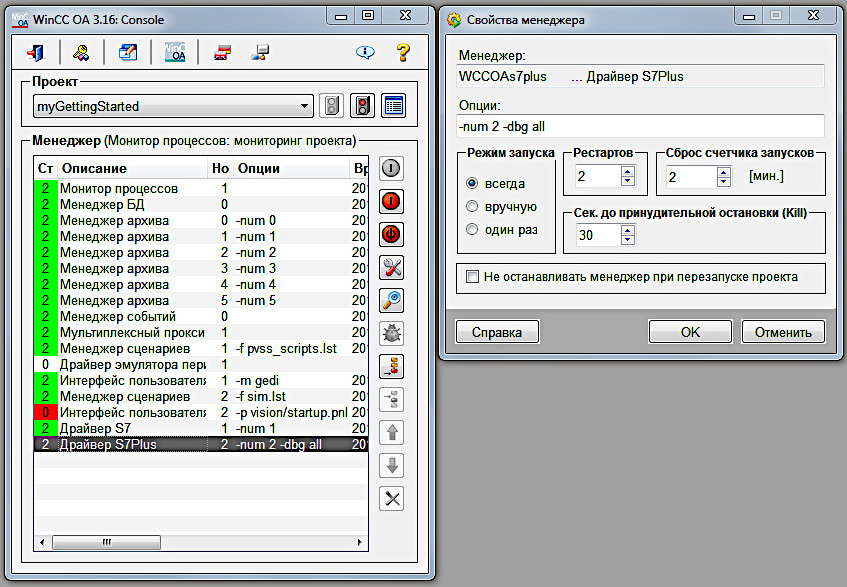Viewport: 847px width, 587px height.
Task: Click the gray traffic light start project button
Action: [x=332, y=105]
